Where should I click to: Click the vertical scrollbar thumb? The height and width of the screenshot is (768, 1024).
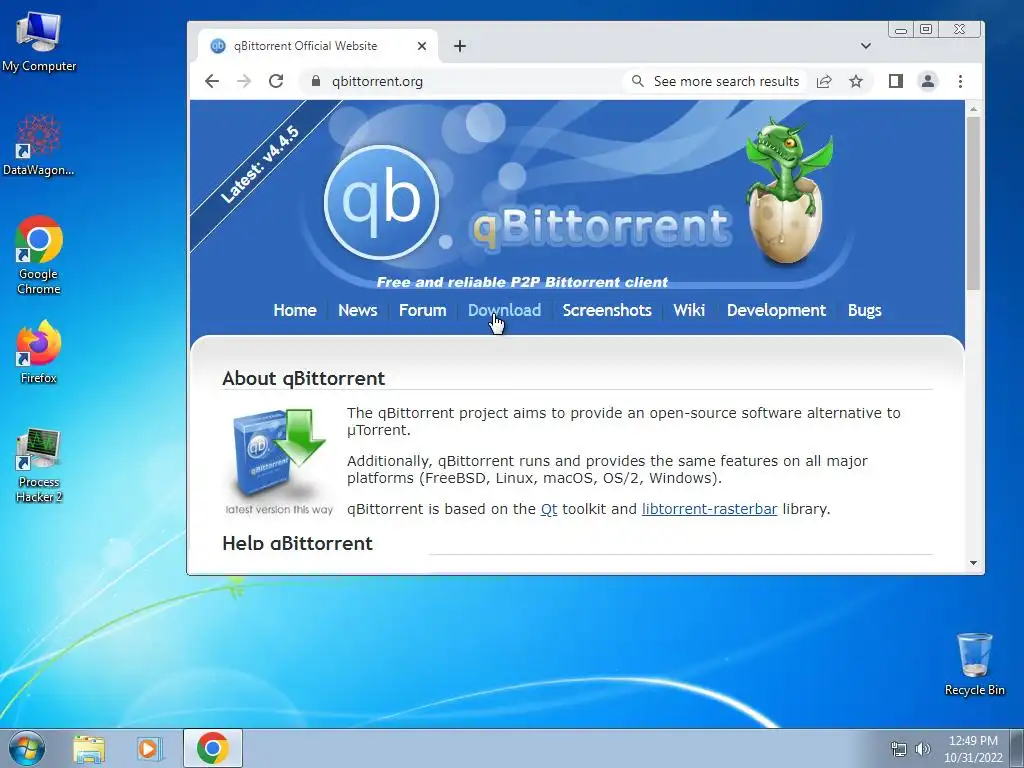[x=973, y=203]
